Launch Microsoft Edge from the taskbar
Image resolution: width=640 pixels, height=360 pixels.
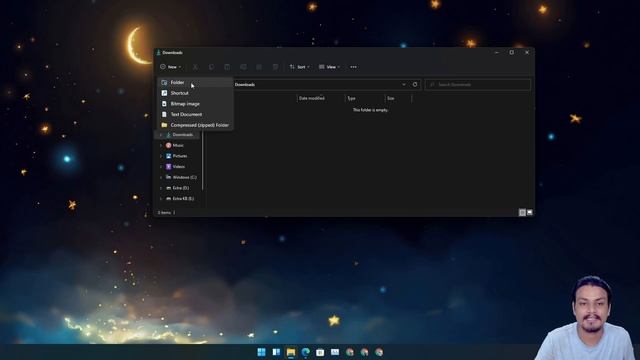pos(306,352)
